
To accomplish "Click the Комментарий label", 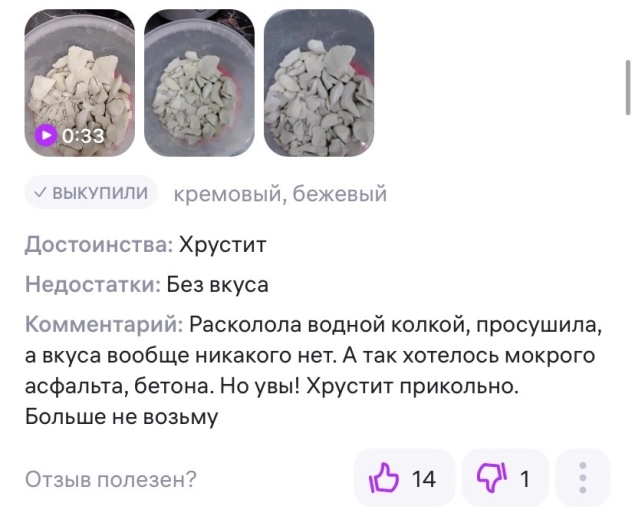I will tap(104, 324).
